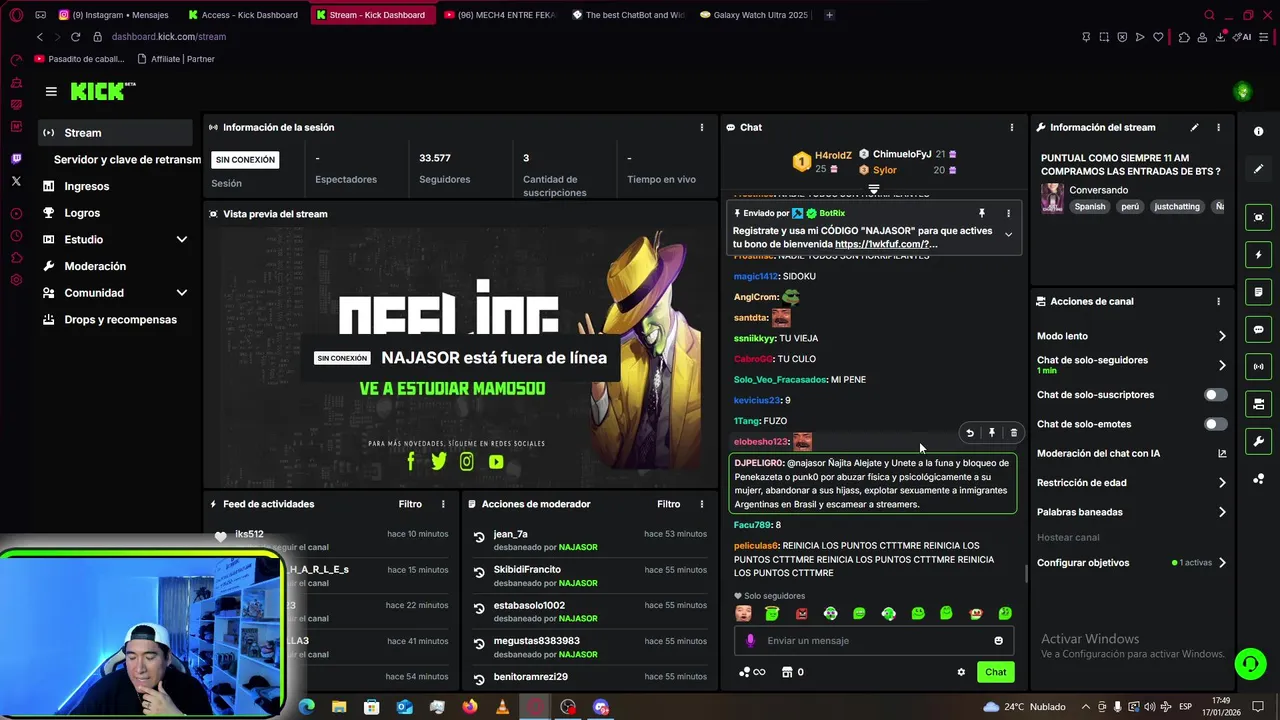Open Moderación del chat con IA link
This screenshot has width=1280, height=720.
tap(1132, 454)
